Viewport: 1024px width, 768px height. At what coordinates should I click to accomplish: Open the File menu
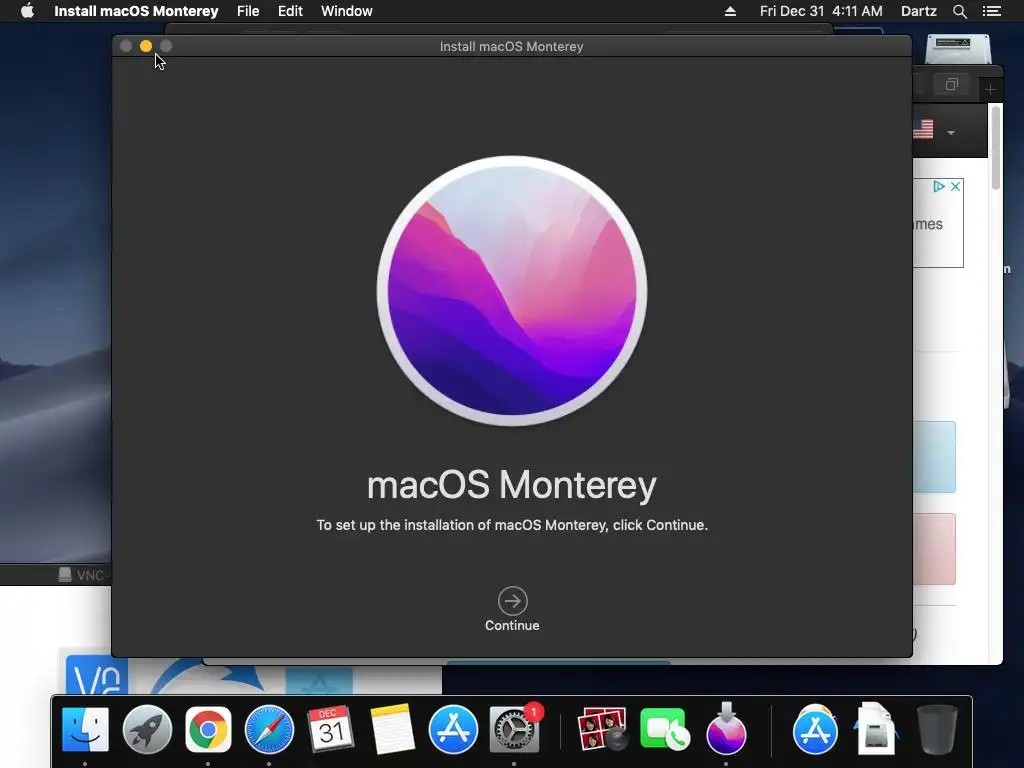click(x=248, y=11)
